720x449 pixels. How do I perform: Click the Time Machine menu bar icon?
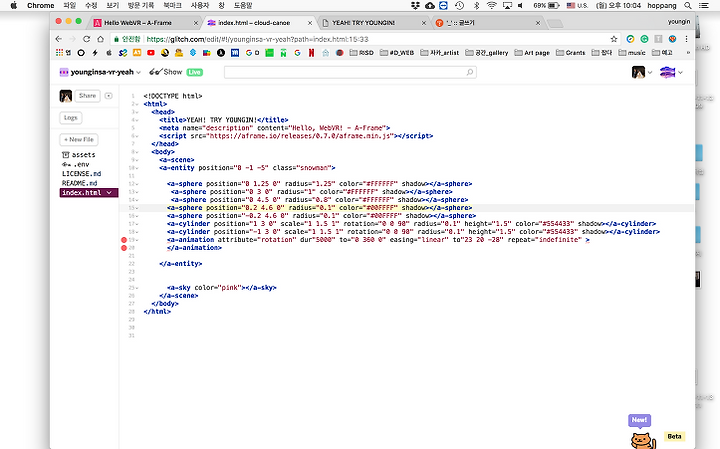[x=460, y=6]
